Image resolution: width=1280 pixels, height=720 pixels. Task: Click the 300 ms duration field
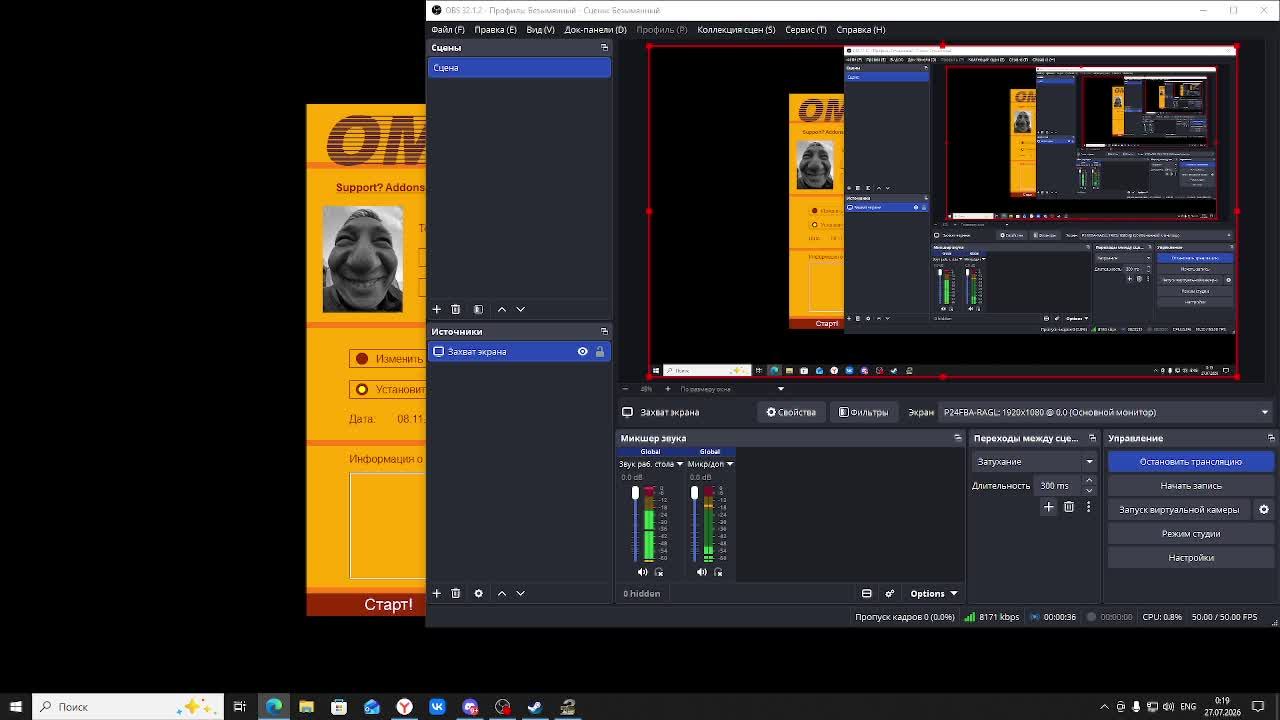(x=1058, y=486)
